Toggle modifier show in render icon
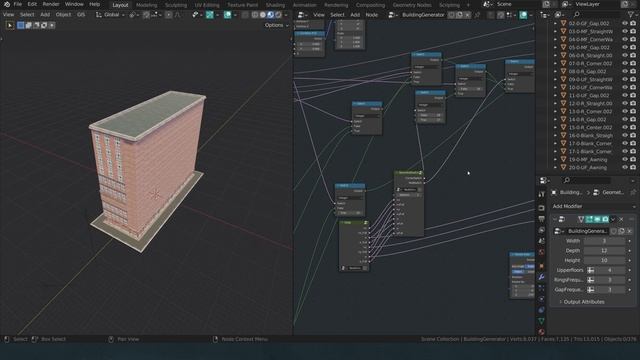Screen dimensions: 640x360 pyautogui.click(x=605, y=219)
